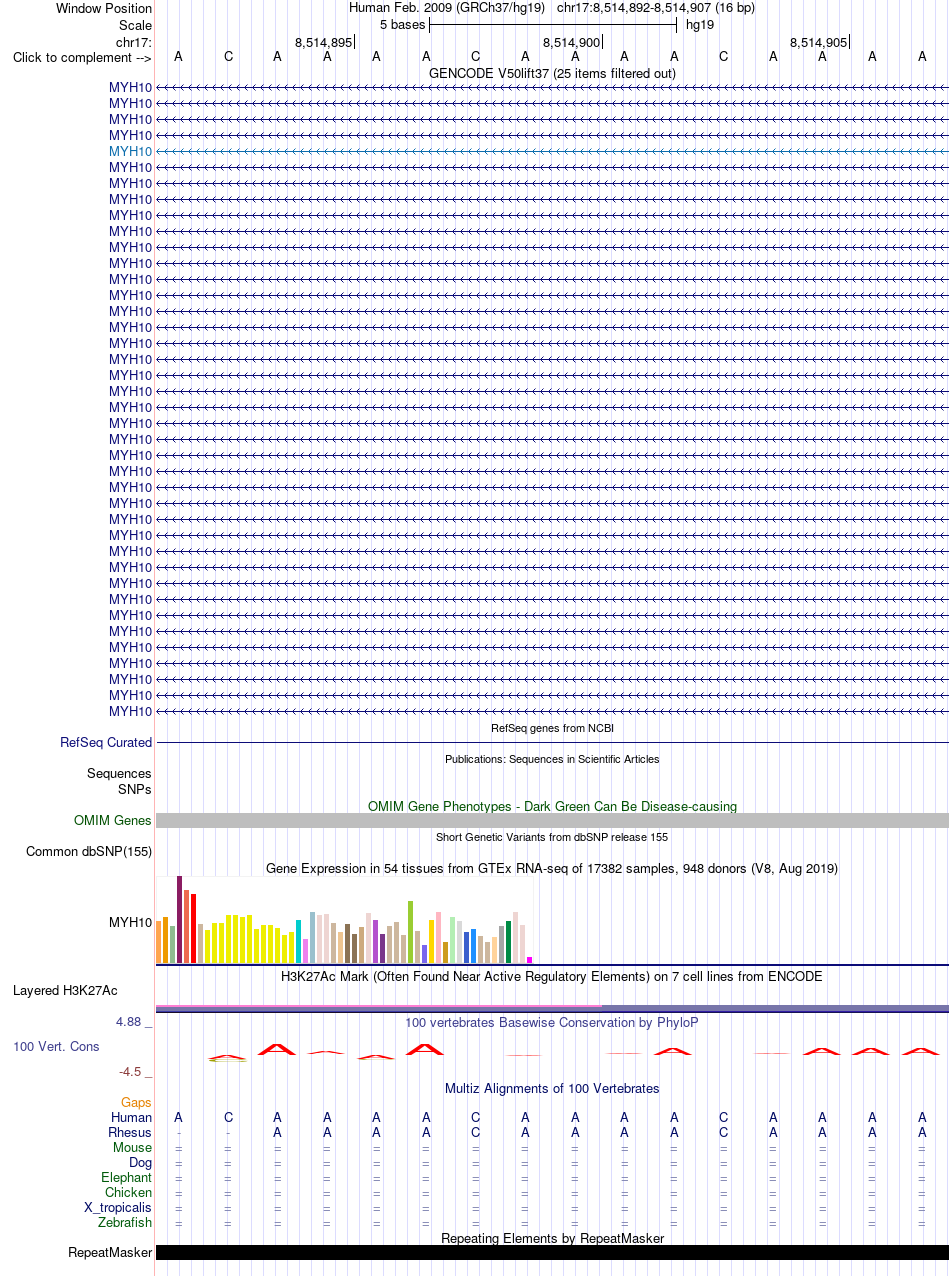Select the '100 Vert. Cons' track label
The image size is (950, 1276).
click(x=56, y=1046)
